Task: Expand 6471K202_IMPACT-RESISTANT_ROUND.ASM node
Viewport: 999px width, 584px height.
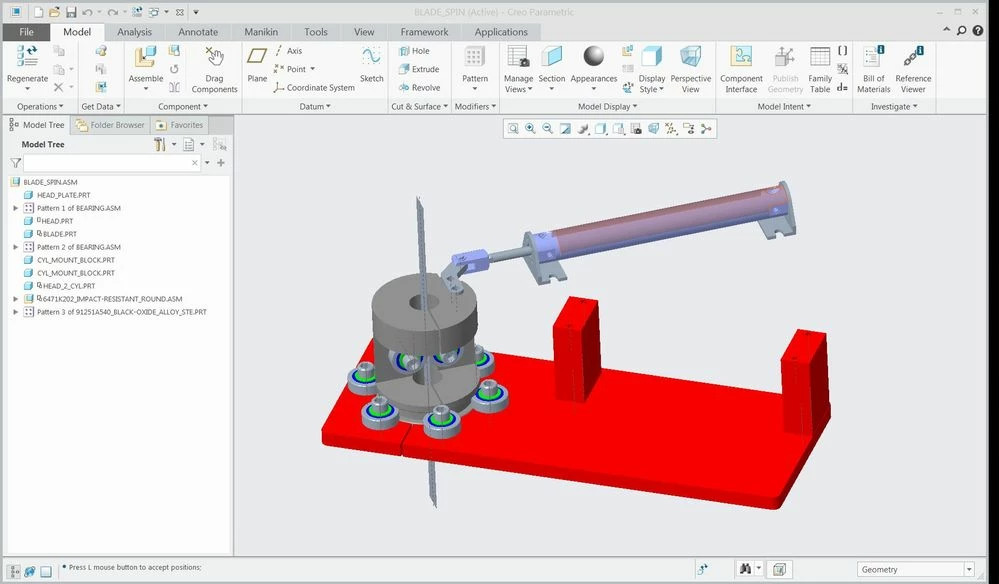Action: (x=16, y=299)
